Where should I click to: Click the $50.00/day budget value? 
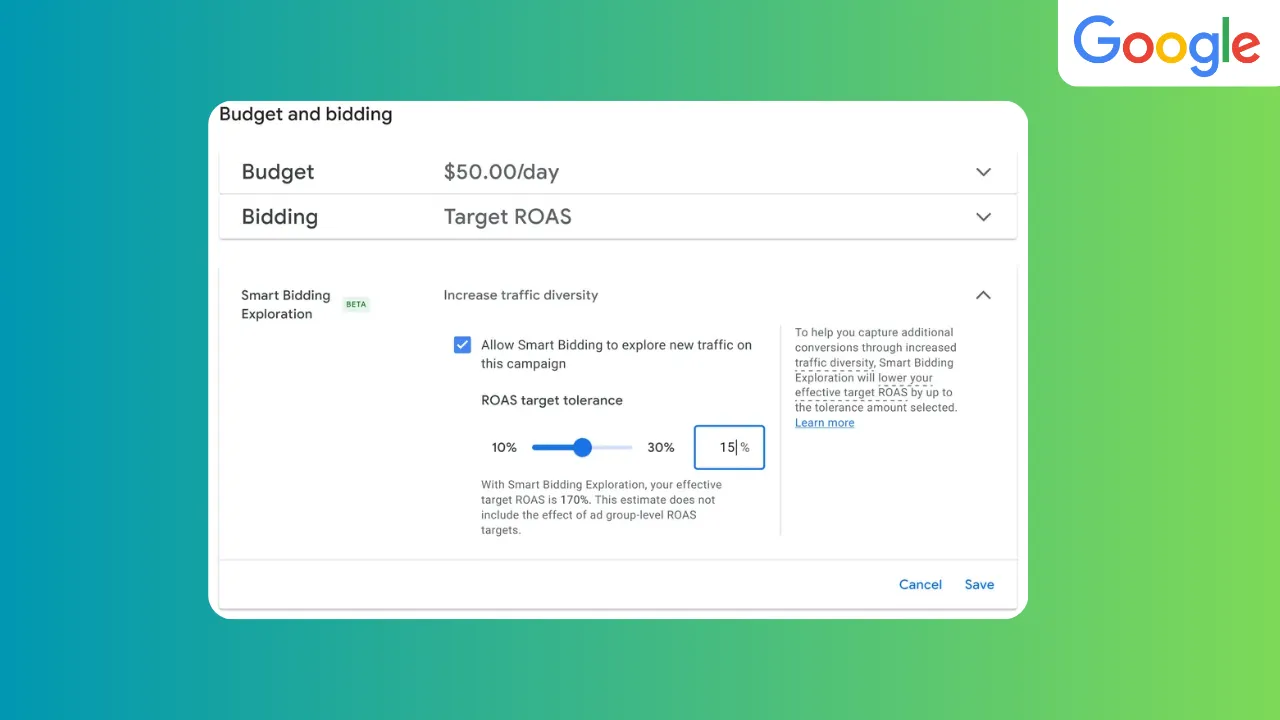click(x=501, y=172)
